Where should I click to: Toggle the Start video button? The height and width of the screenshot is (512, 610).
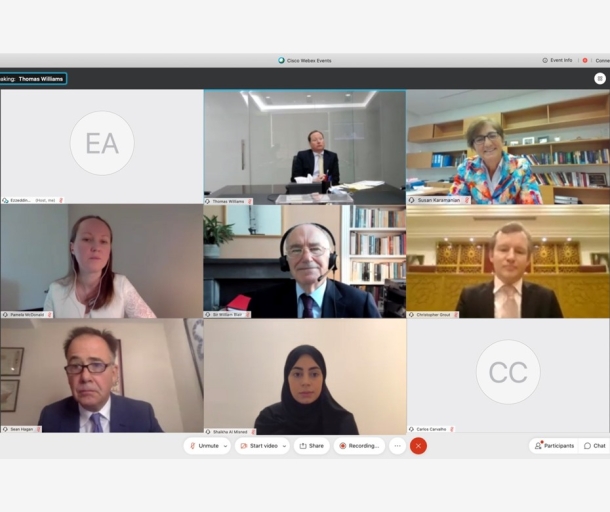tap(259, 446)
